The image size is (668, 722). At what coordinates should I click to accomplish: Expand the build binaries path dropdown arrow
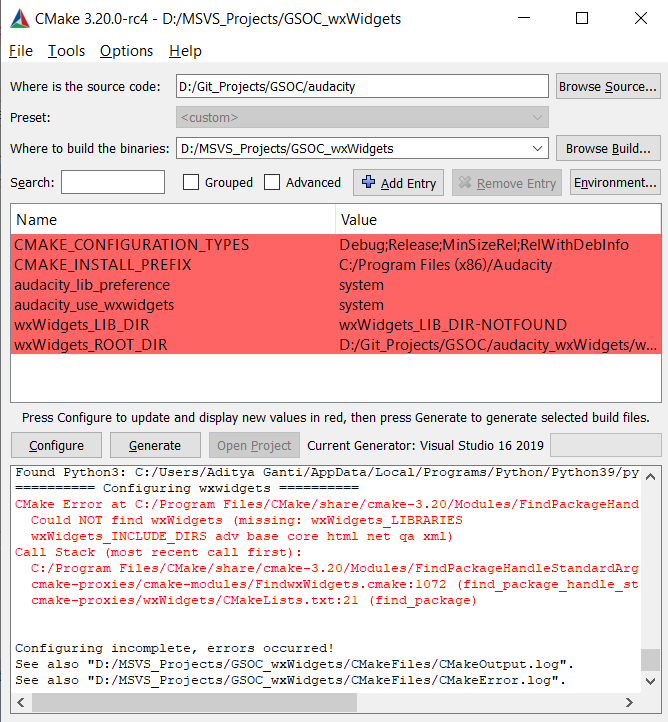537,149
